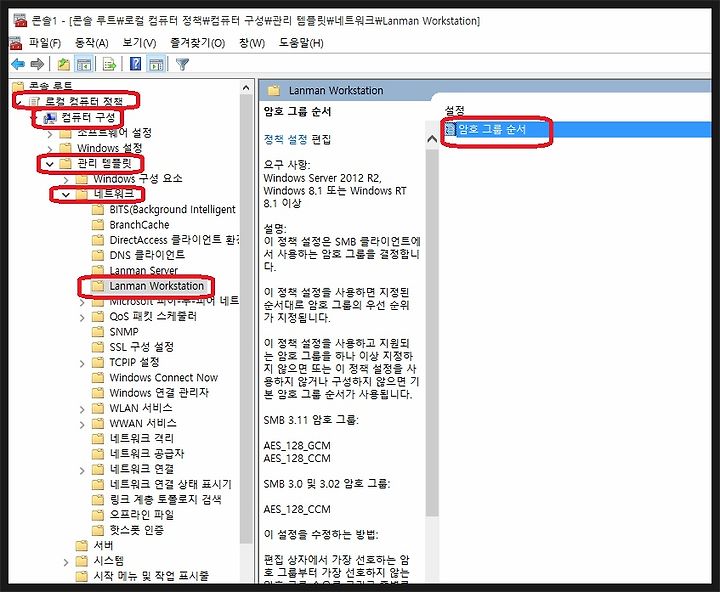
Task: Click the tree pane vertical scrollbar thumb
Action: pos(246,319)
